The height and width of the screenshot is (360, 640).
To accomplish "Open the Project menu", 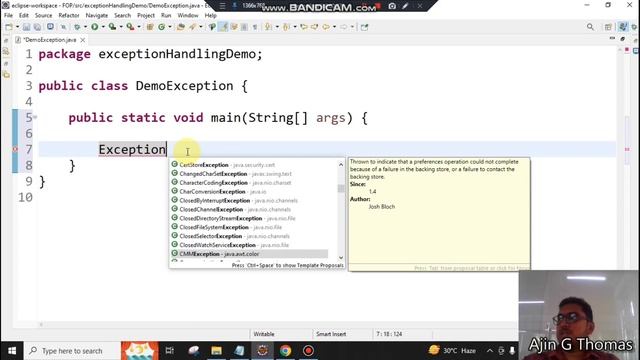I will click(x=146, y=16).
